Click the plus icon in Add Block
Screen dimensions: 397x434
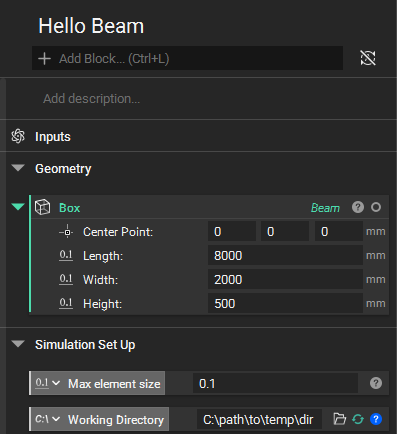tap(44, 59)
